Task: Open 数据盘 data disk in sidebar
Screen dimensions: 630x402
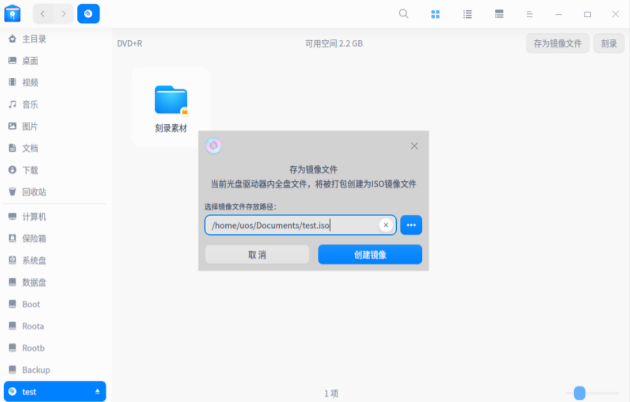Action: tap(55, 282)
